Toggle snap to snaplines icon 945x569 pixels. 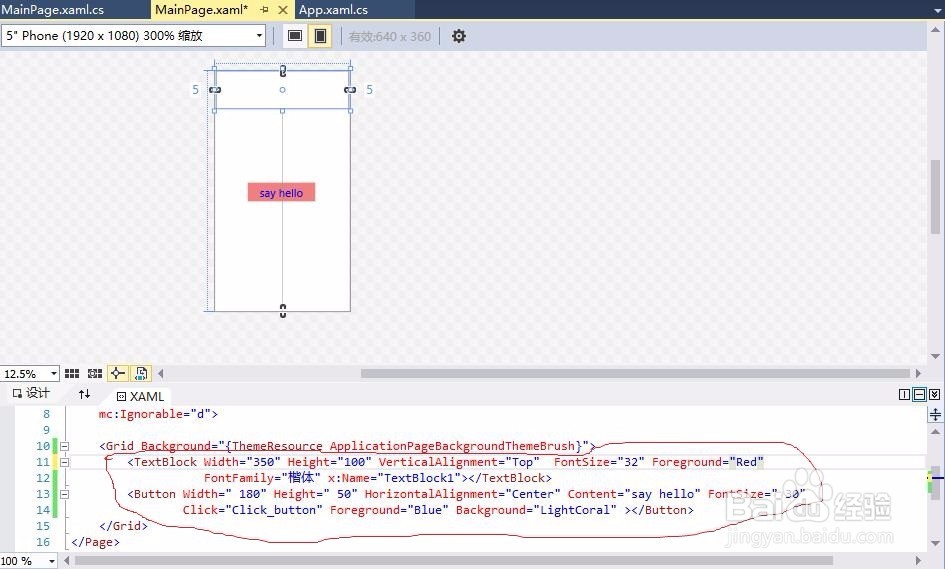click(x=118, y=374)
